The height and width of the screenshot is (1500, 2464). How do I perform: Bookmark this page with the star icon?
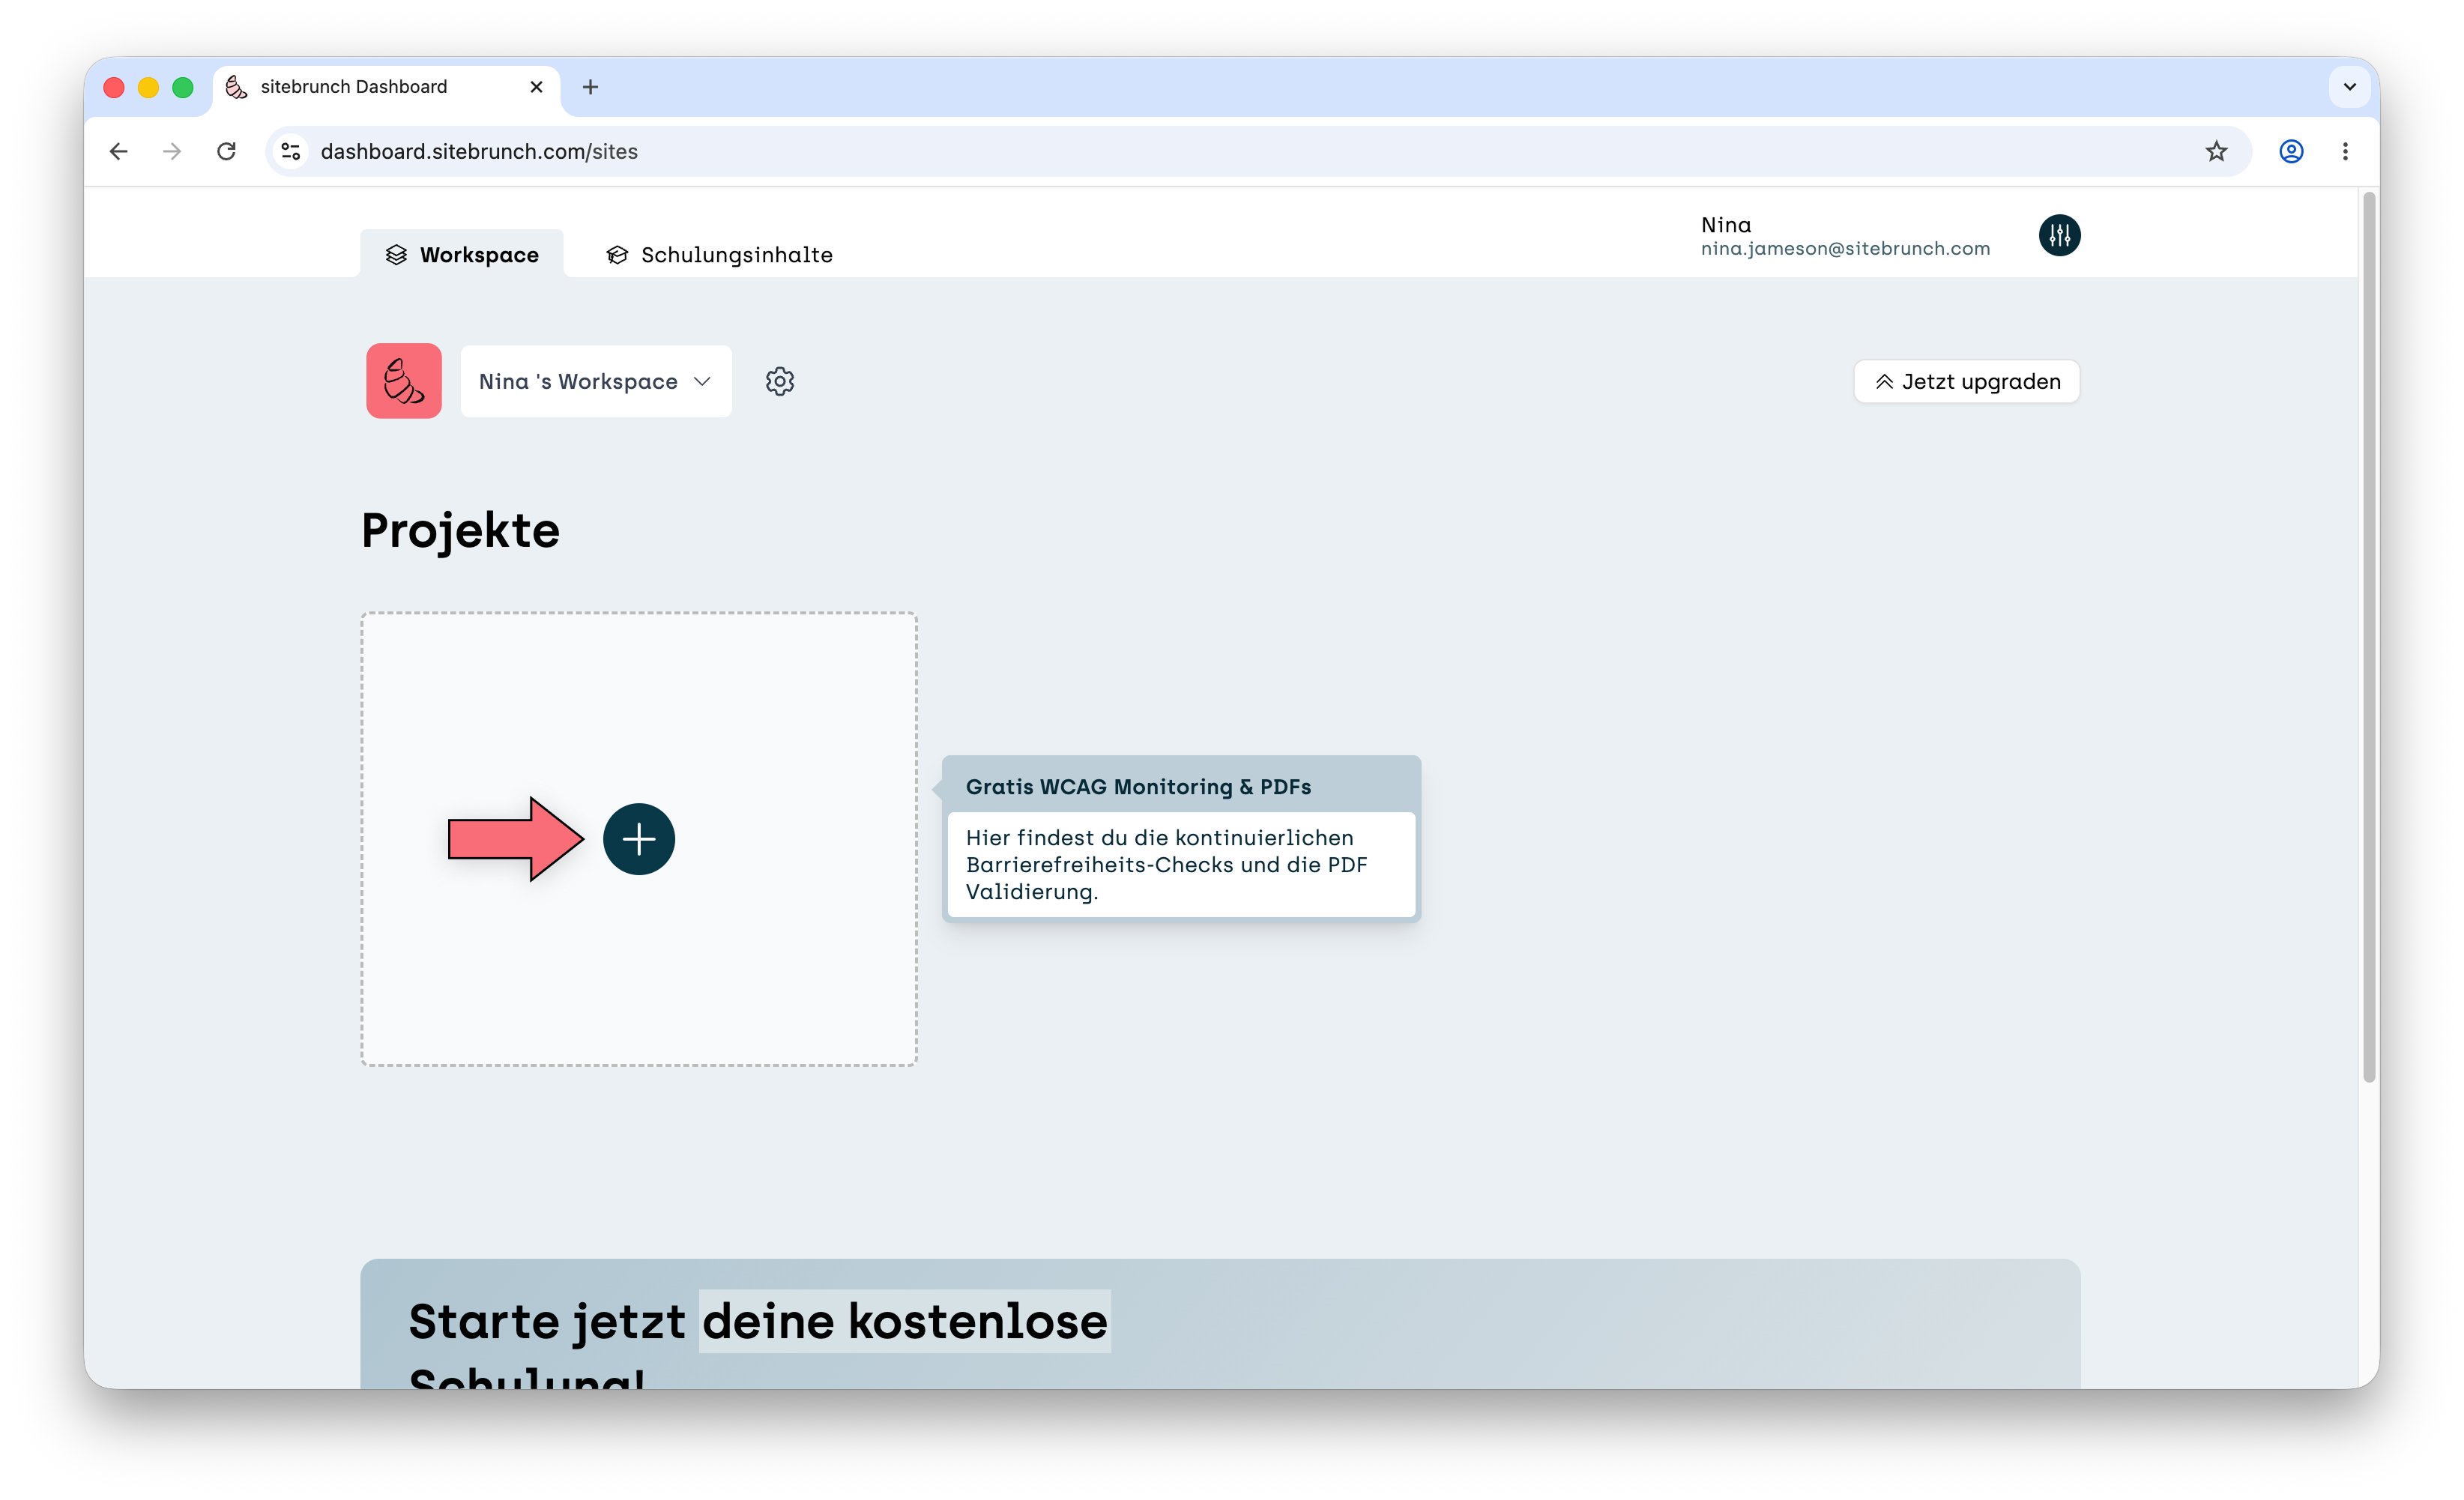pyautogui.click(x=2216, y=151)
